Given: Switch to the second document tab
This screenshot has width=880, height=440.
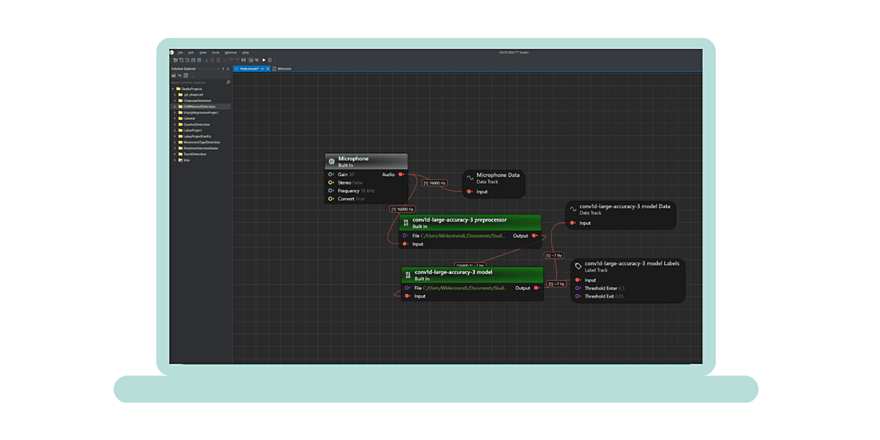Looking at the screenshot, I should point(284,69).
